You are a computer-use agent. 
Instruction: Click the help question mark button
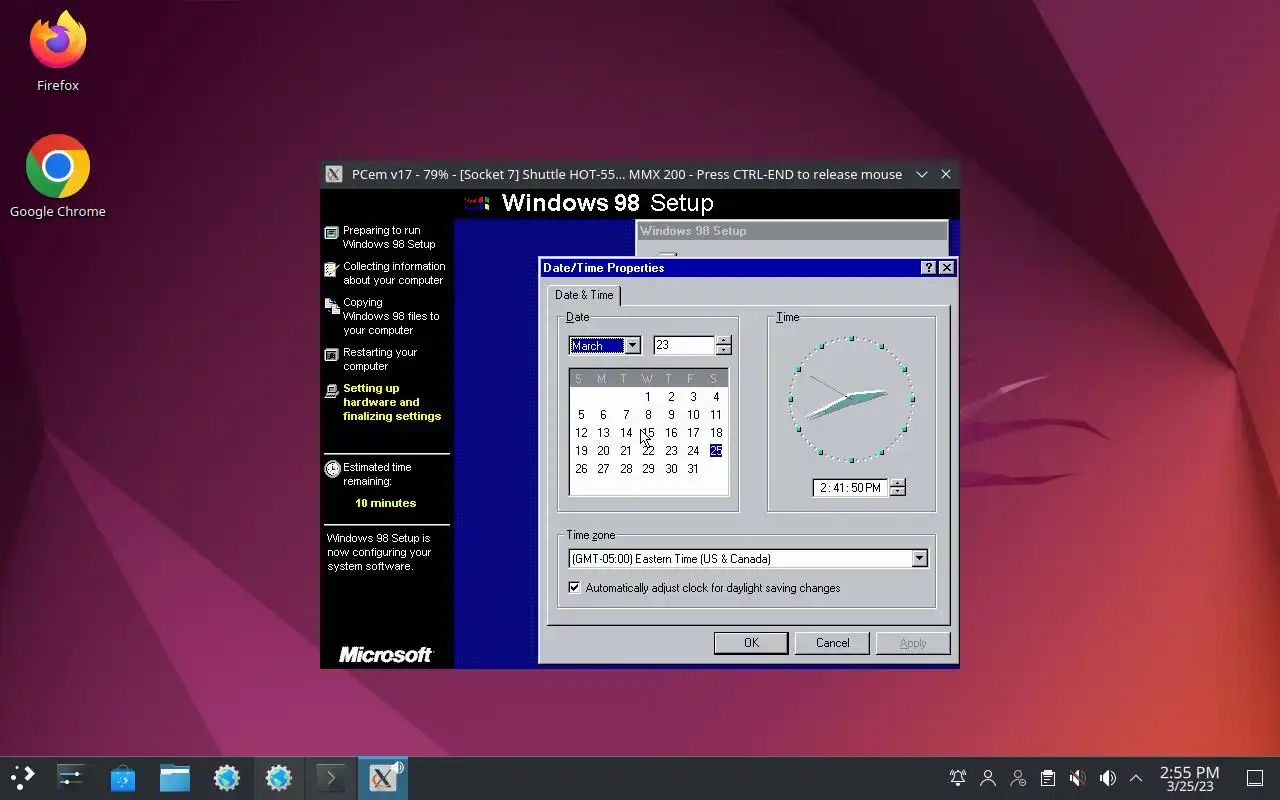point(928,268)
